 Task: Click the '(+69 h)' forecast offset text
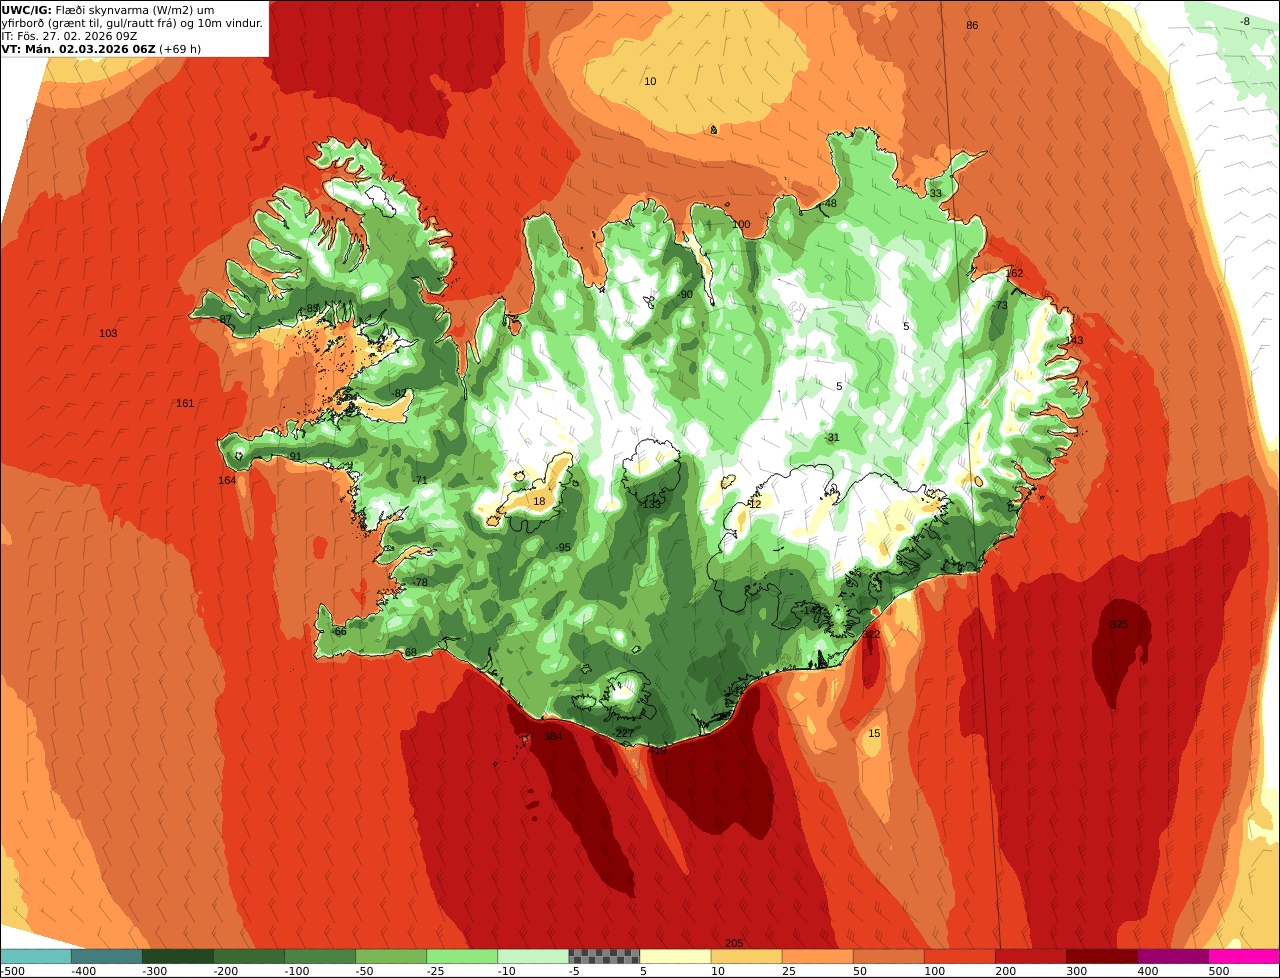click(x=178, y=49)
